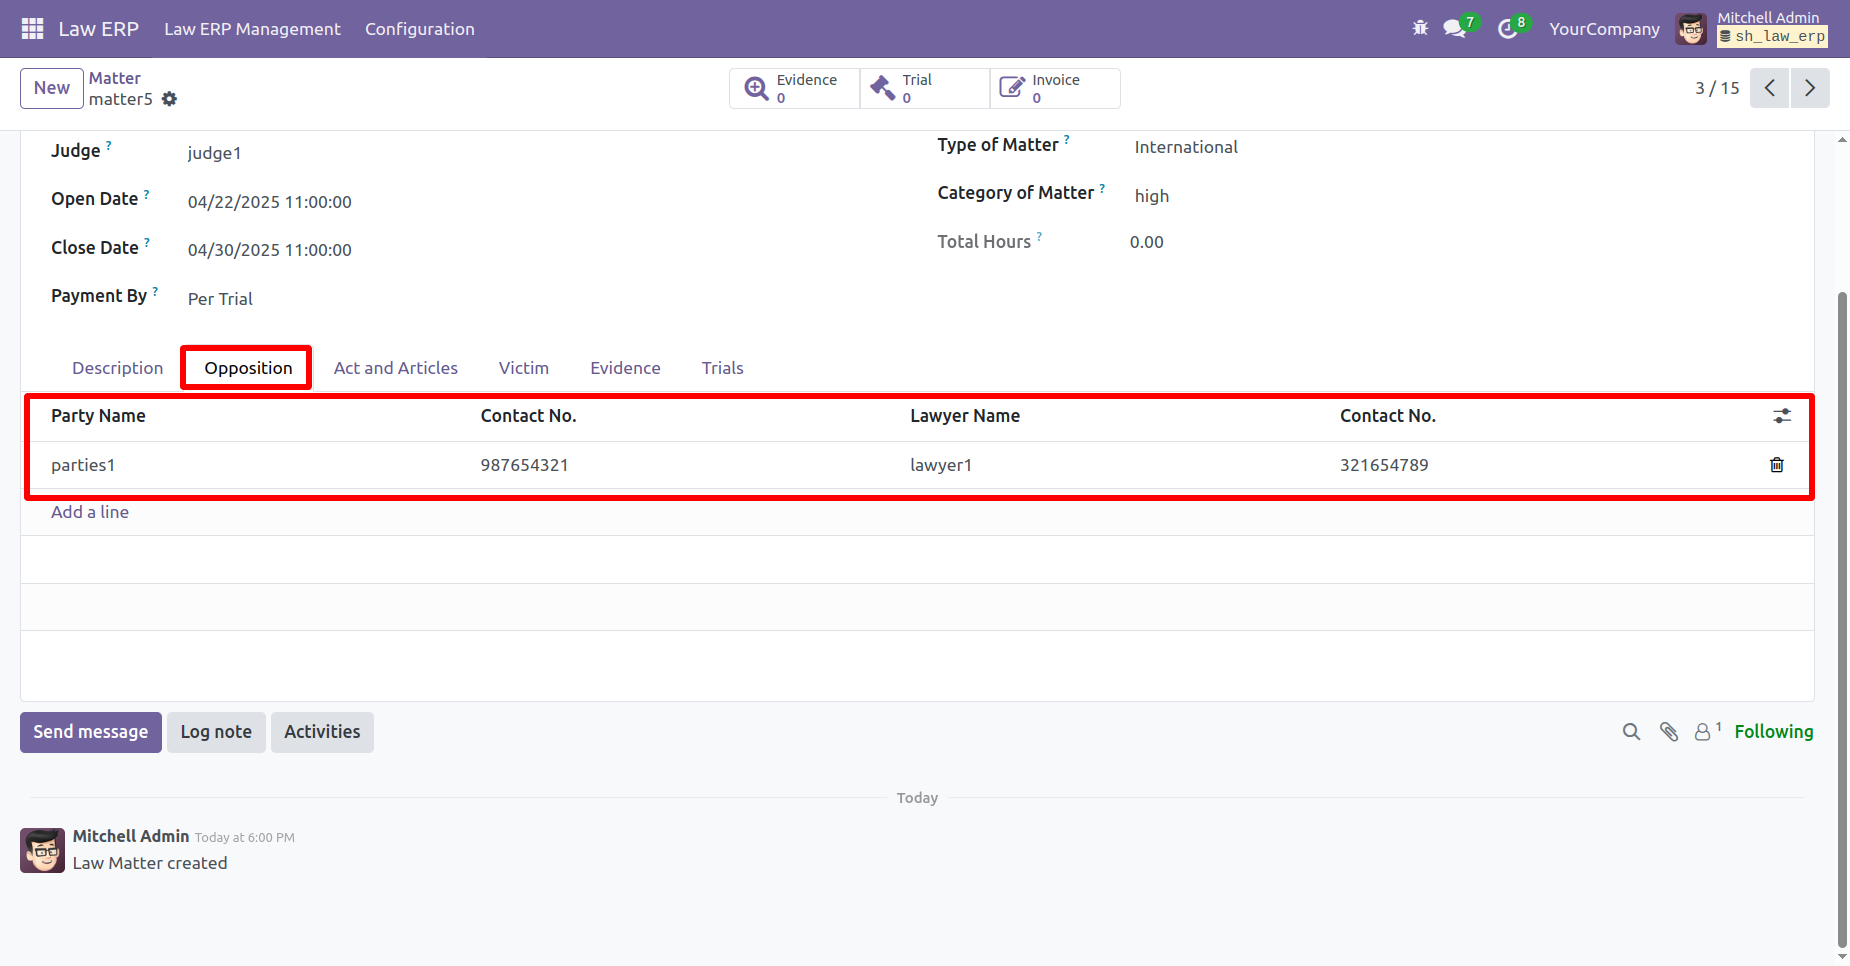Delete the parties1 row trash icon
The image size is (1850, 966).
[x=1777, y=465]
